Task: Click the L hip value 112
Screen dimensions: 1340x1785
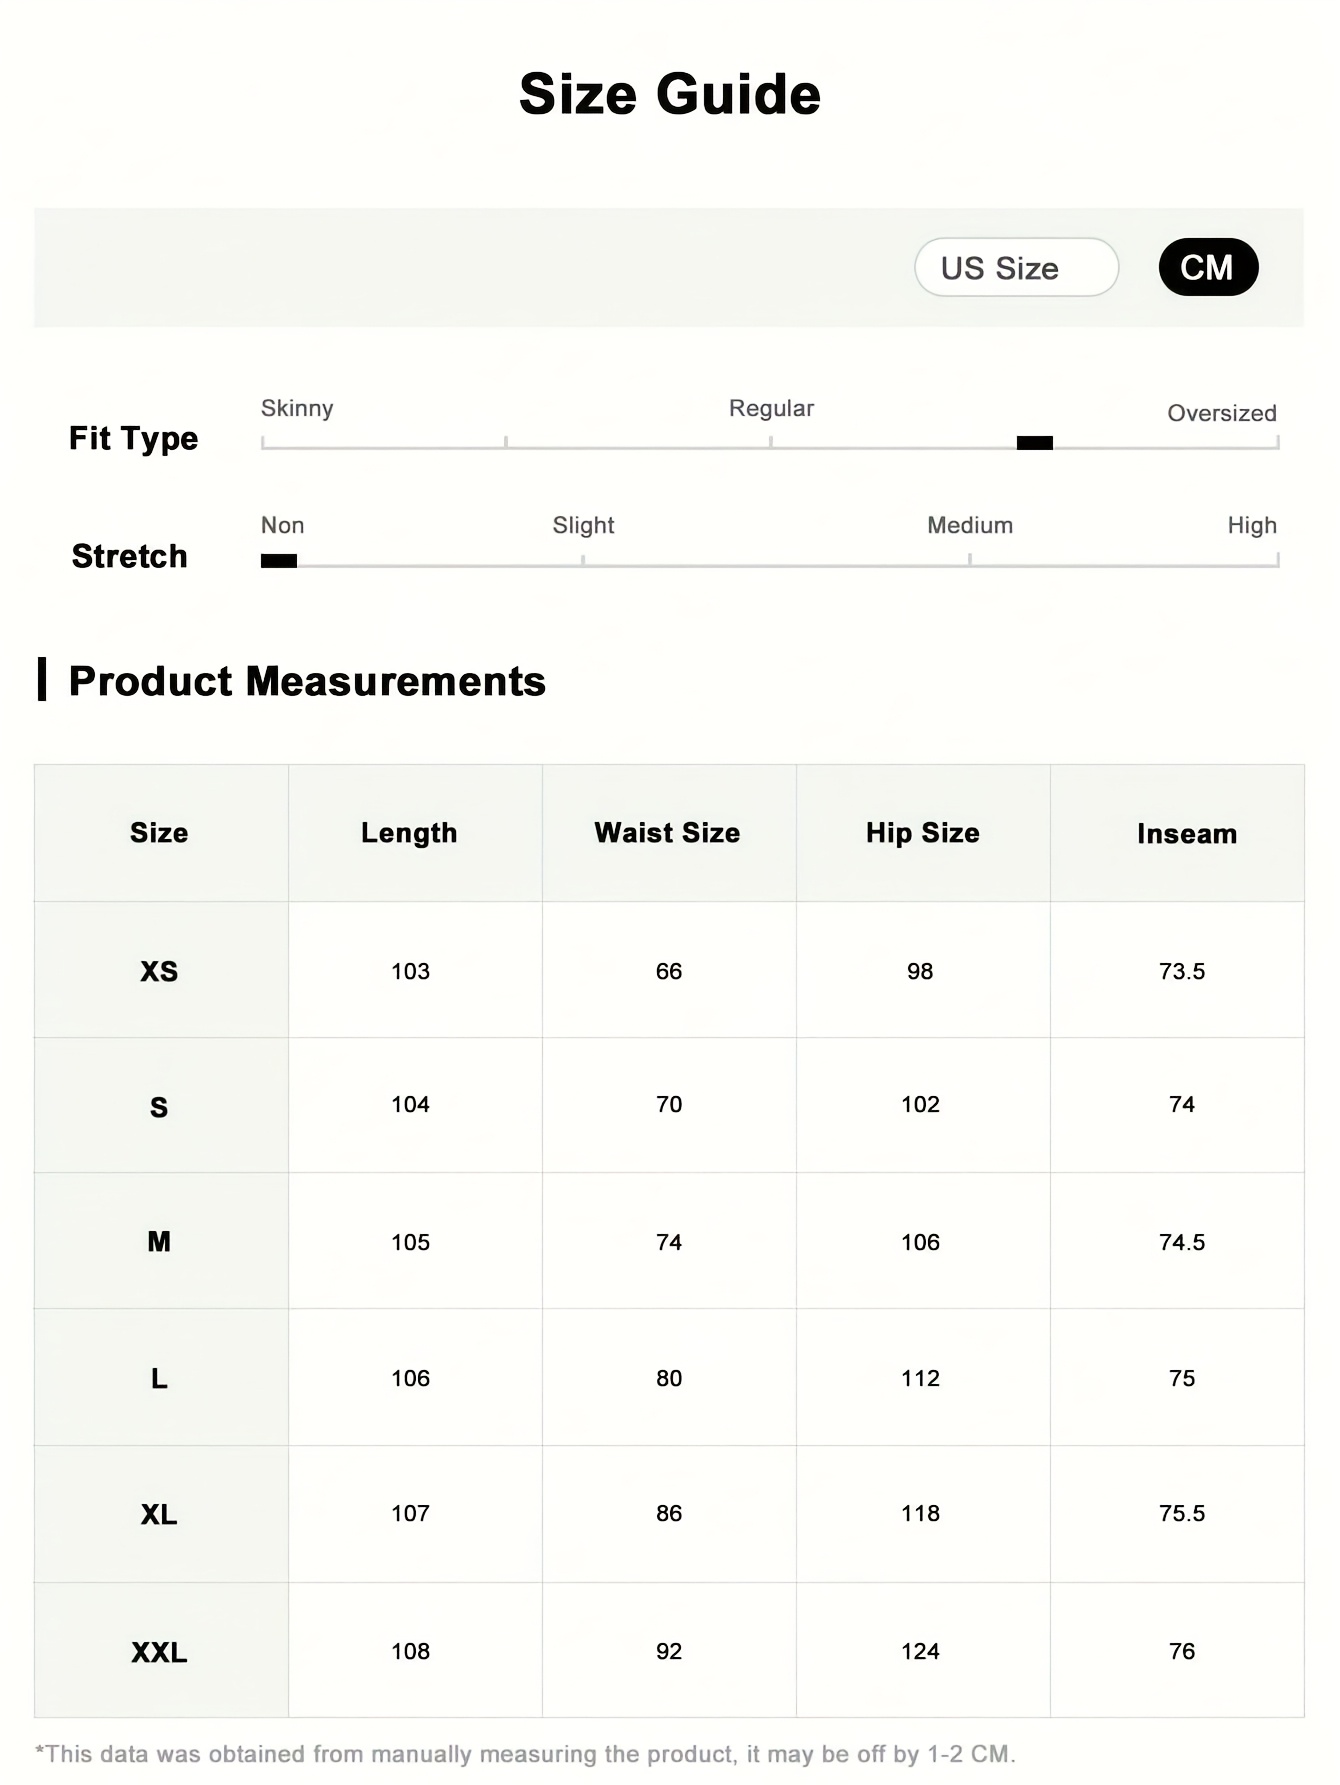Action: (920, 1378)
